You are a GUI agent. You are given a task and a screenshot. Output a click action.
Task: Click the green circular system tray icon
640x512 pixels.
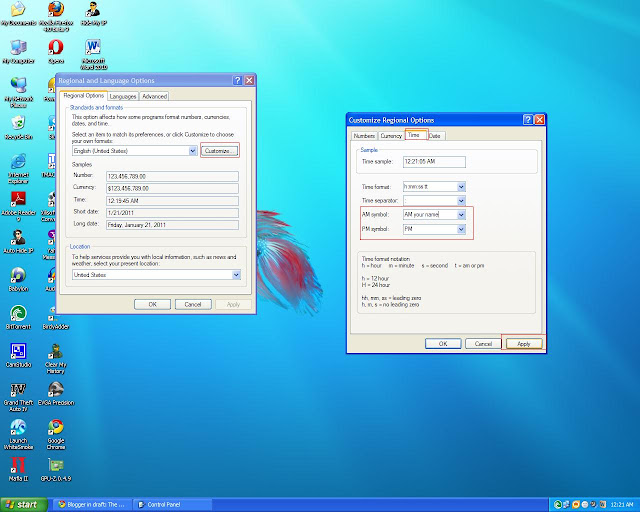557,505
